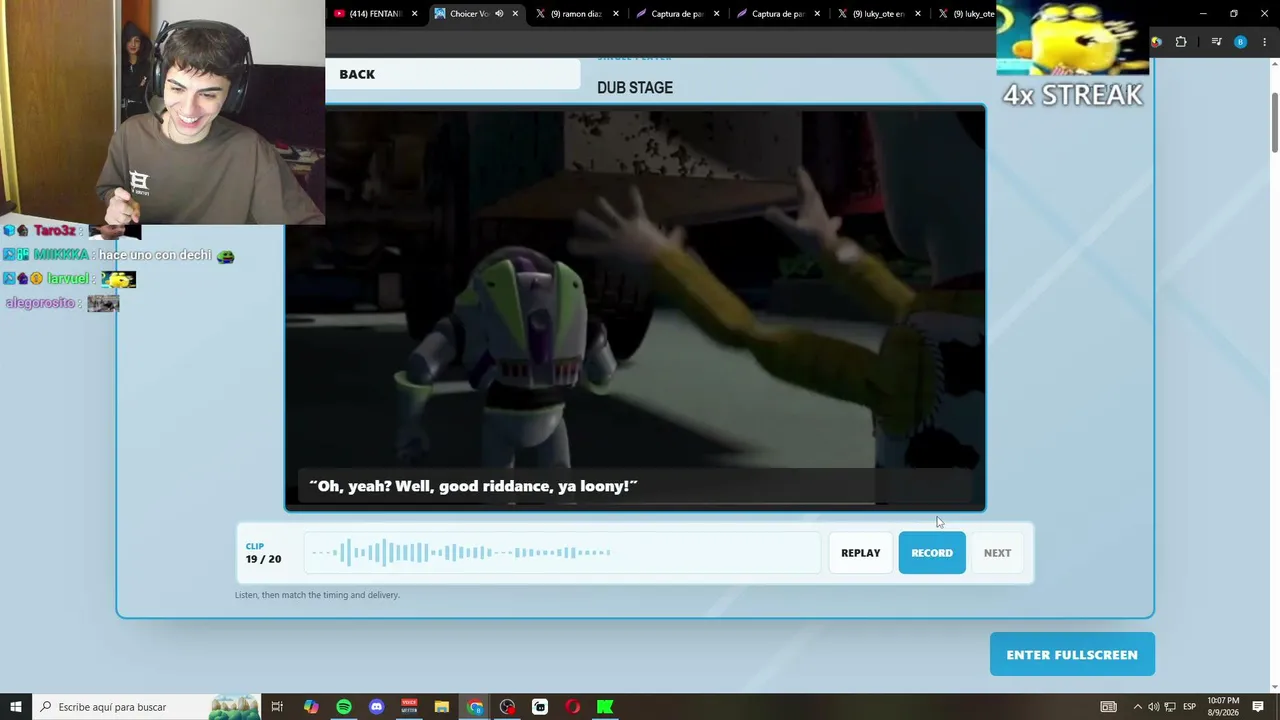Switch ESP input language indicator
Viewport: 1280px width, 720px height.
[1190, 707]
